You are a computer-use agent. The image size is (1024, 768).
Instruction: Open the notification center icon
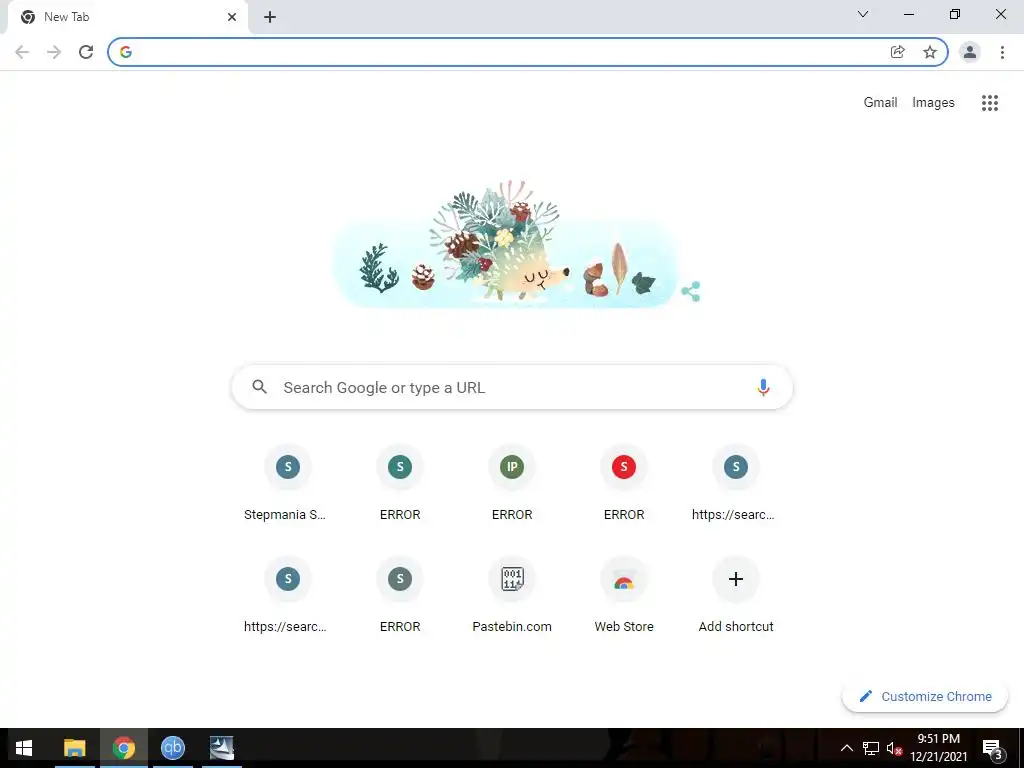[x=993, y=748]
